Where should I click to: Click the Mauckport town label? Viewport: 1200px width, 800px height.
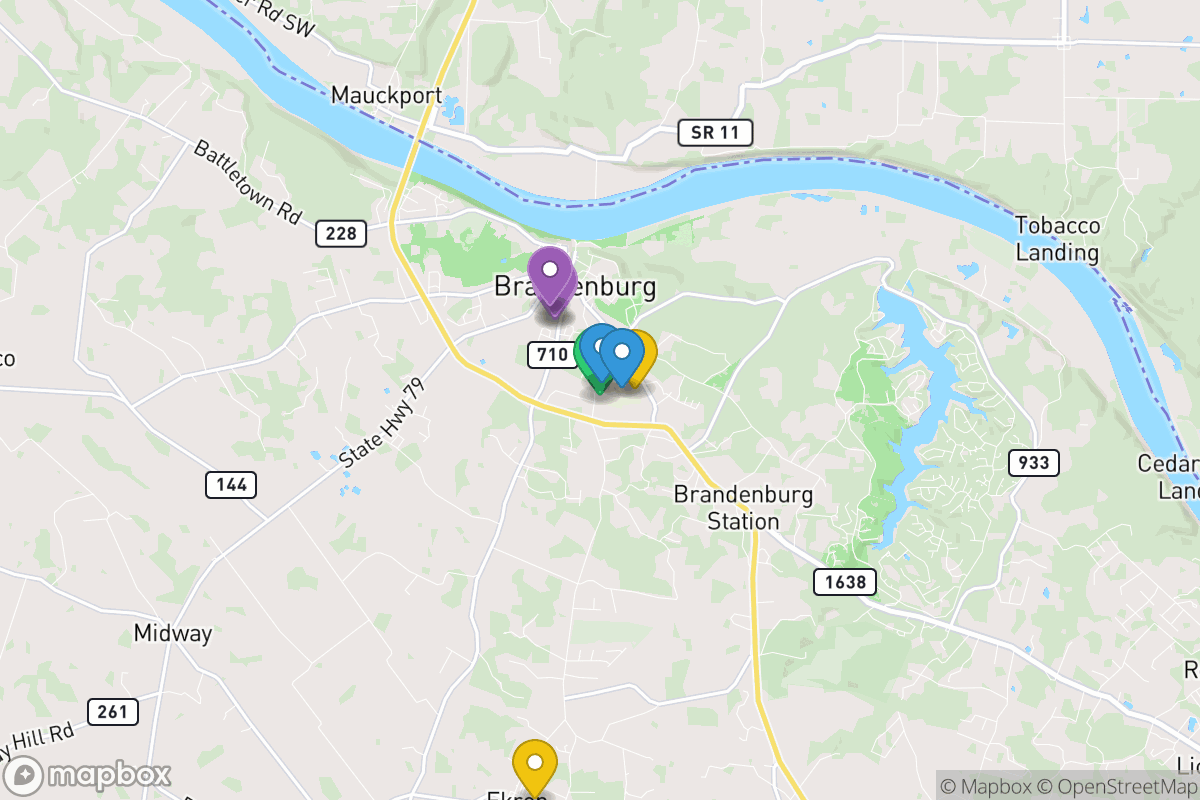tap(386, 96)
